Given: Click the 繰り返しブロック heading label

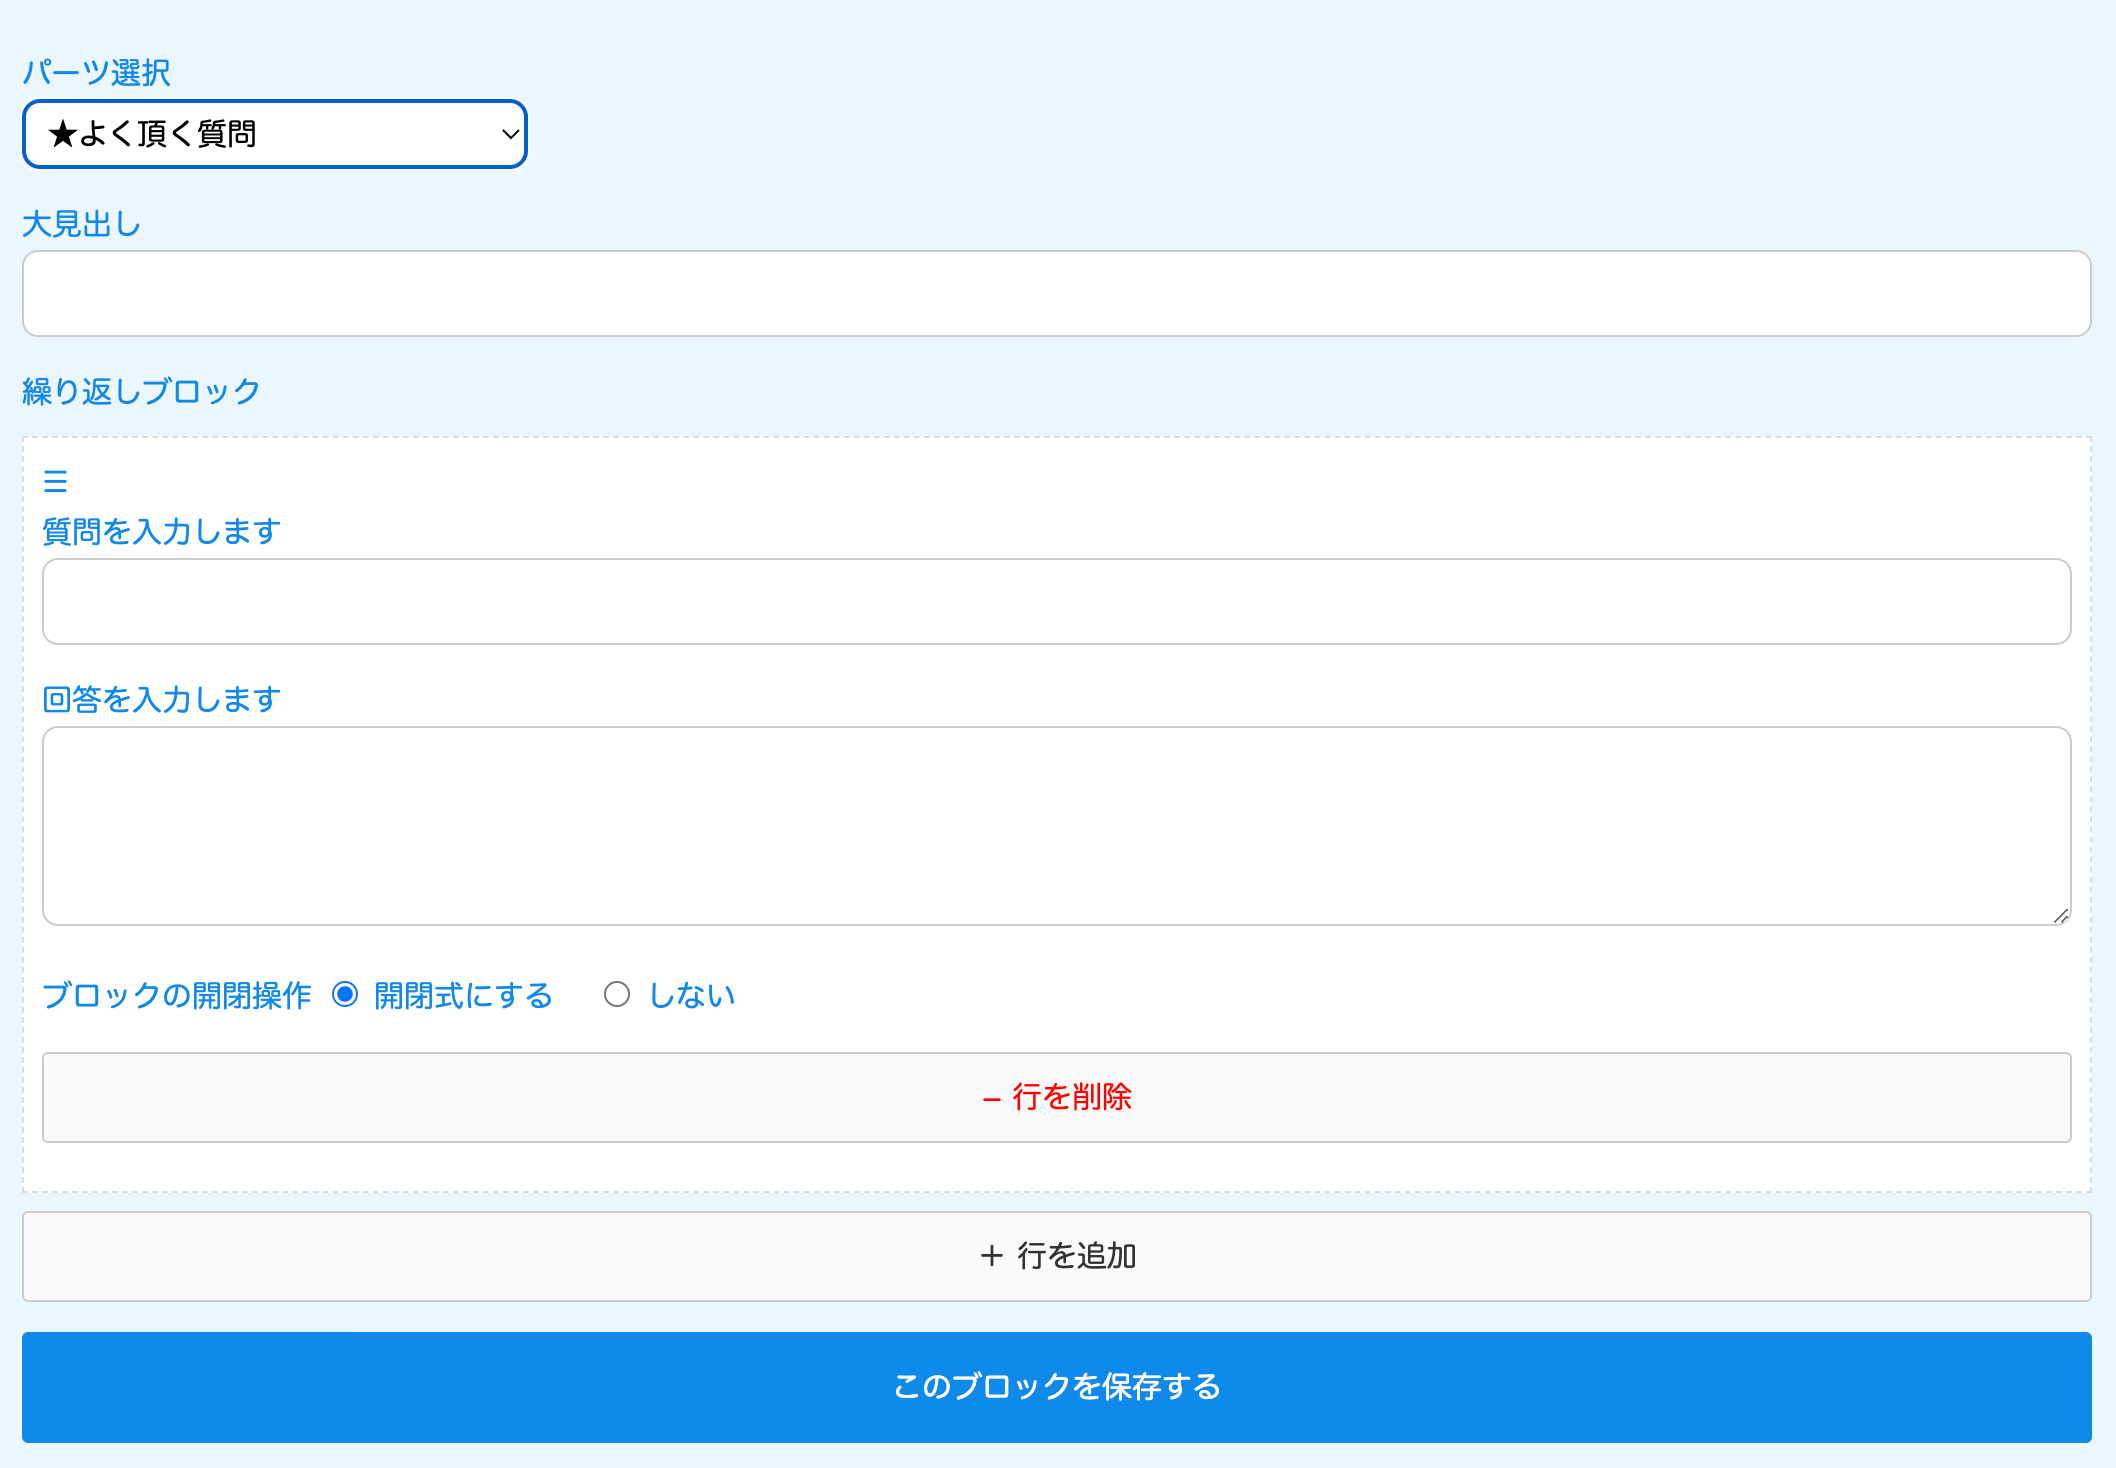Looking at the screenshot, I should [141, 391].
